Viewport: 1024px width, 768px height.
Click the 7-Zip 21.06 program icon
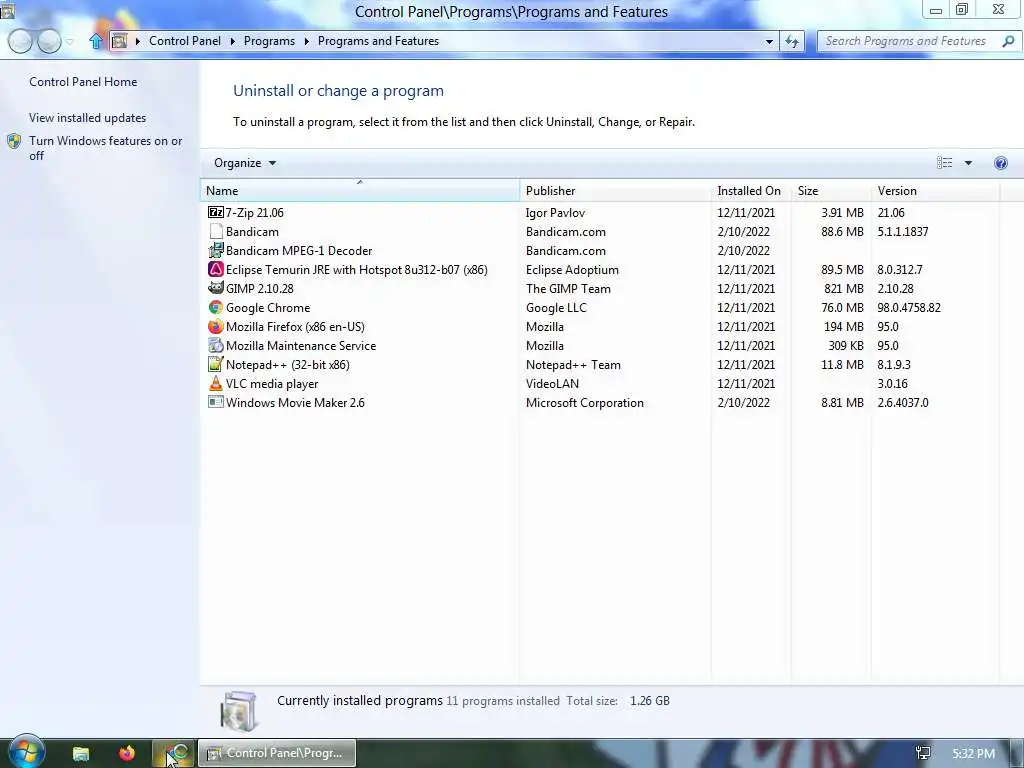pyautogui.click(x=216, y=212)
